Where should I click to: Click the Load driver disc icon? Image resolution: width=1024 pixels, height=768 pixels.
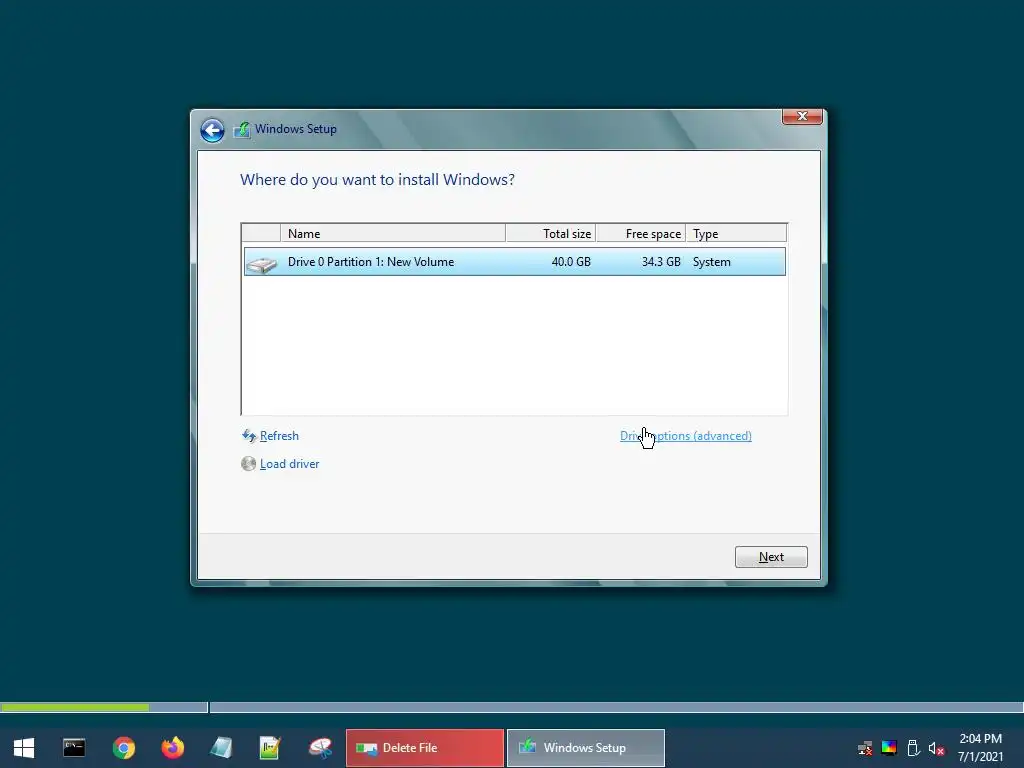pyautogui.click(x=248, y=464)
